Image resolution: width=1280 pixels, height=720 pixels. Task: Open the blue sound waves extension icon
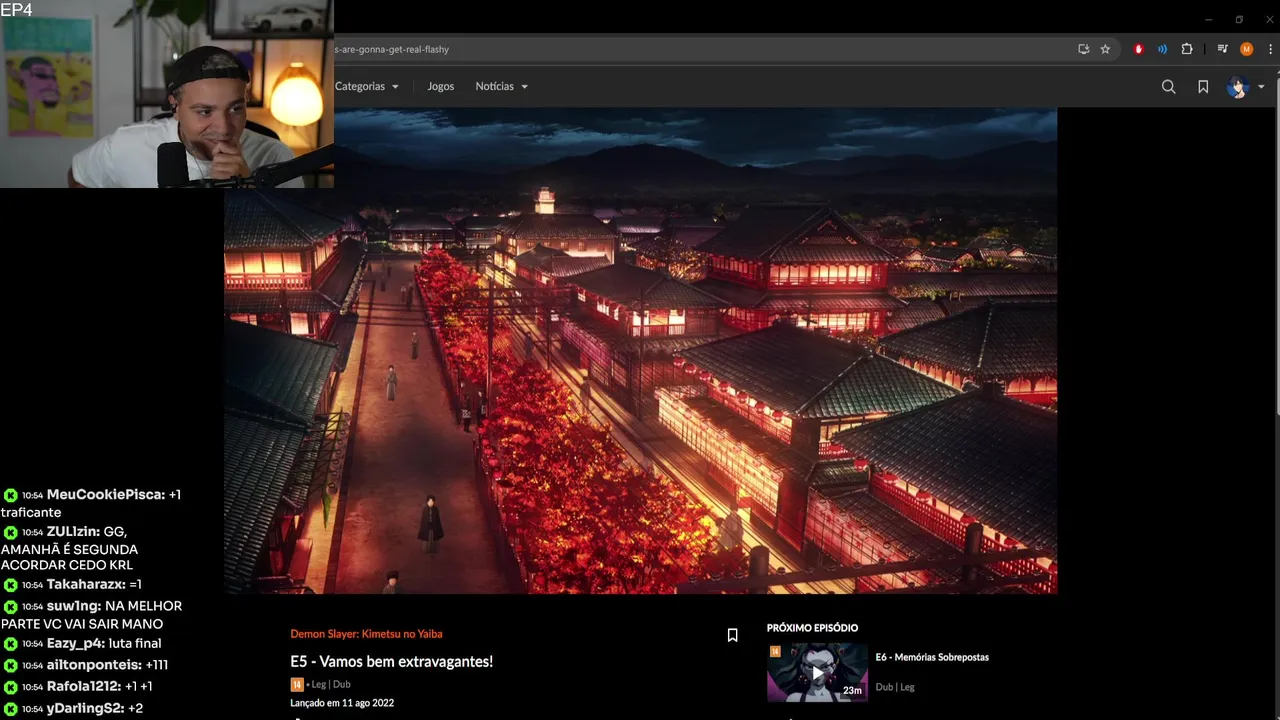(x=1162, y=49)
